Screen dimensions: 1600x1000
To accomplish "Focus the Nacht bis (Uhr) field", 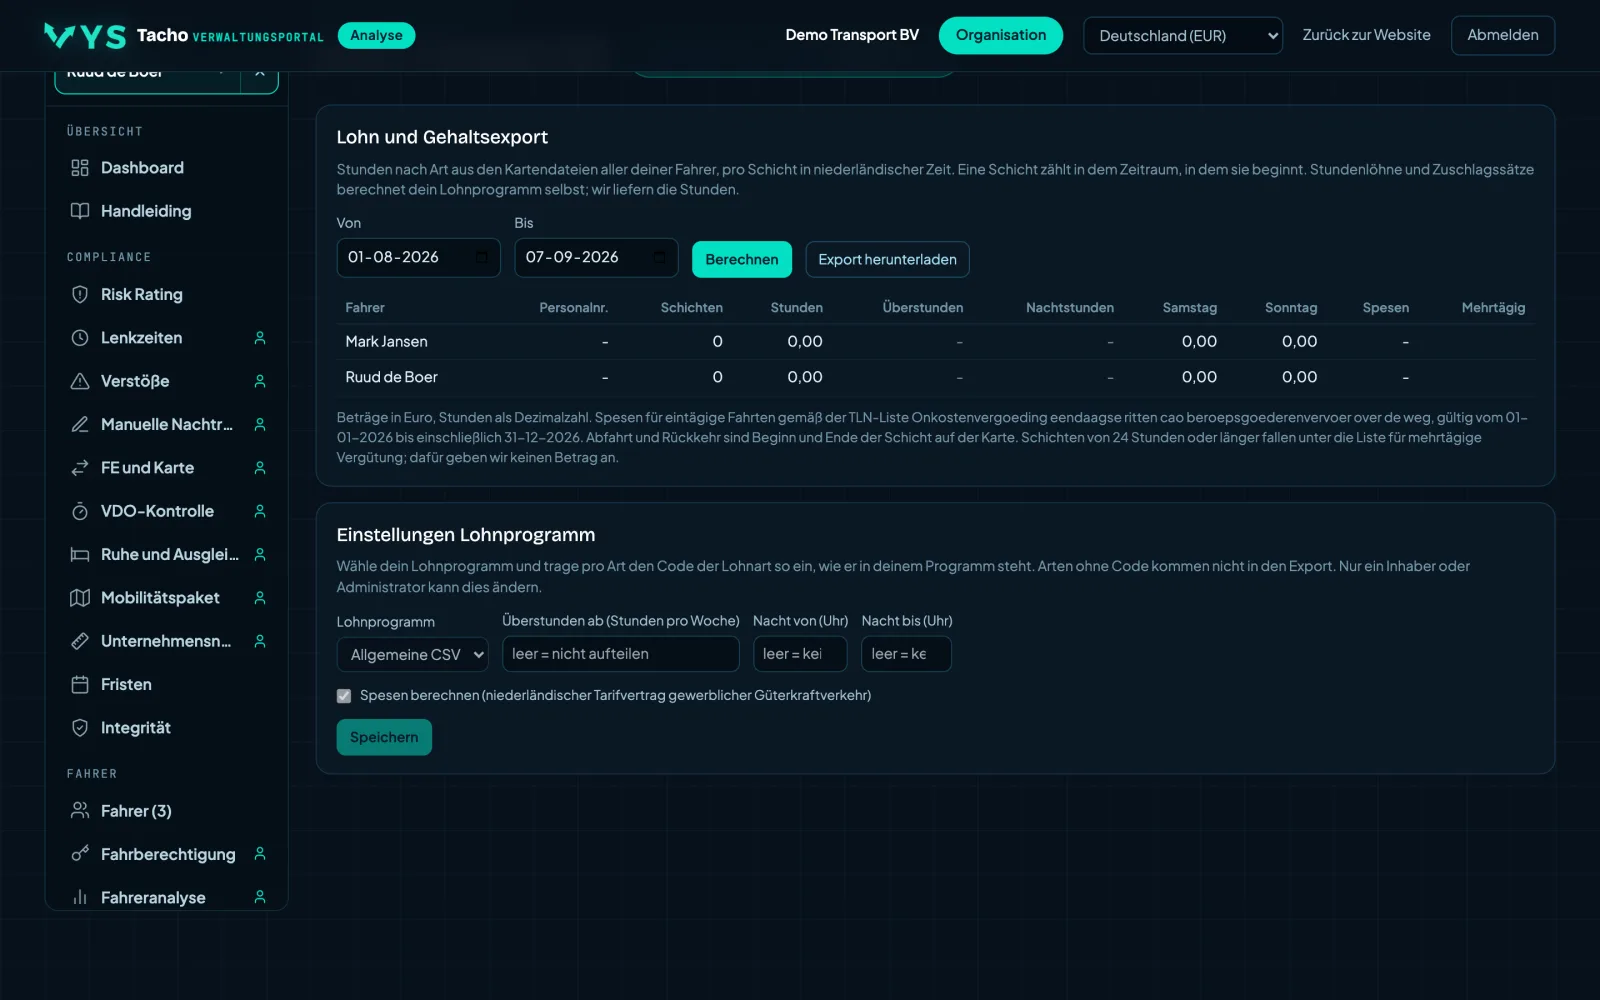I will click(x=906, y=654).
